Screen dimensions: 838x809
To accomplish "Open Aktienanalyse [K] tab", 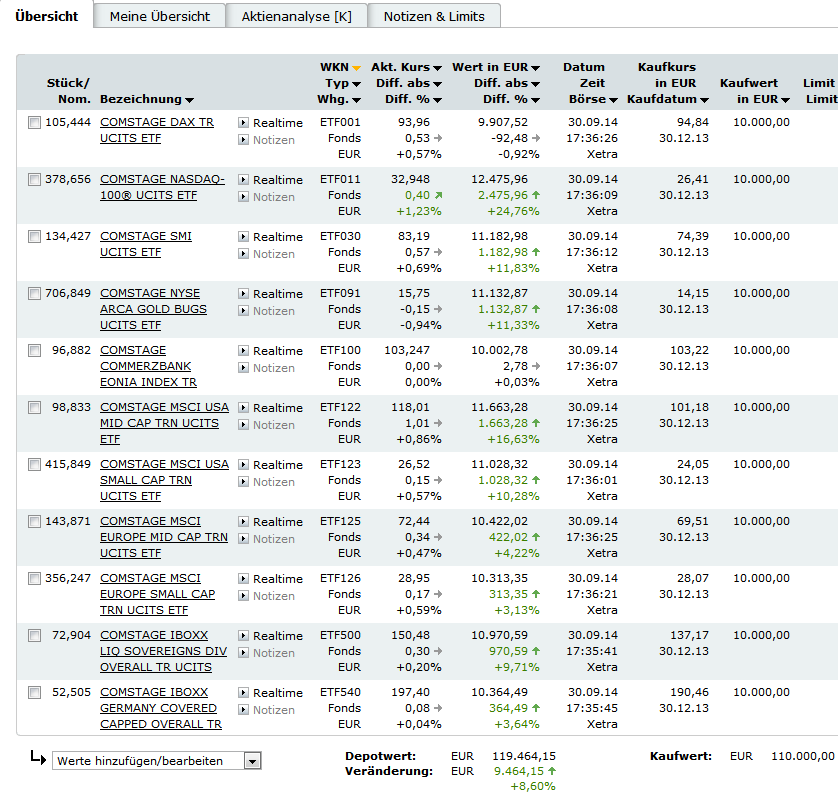I will point(297,16).
